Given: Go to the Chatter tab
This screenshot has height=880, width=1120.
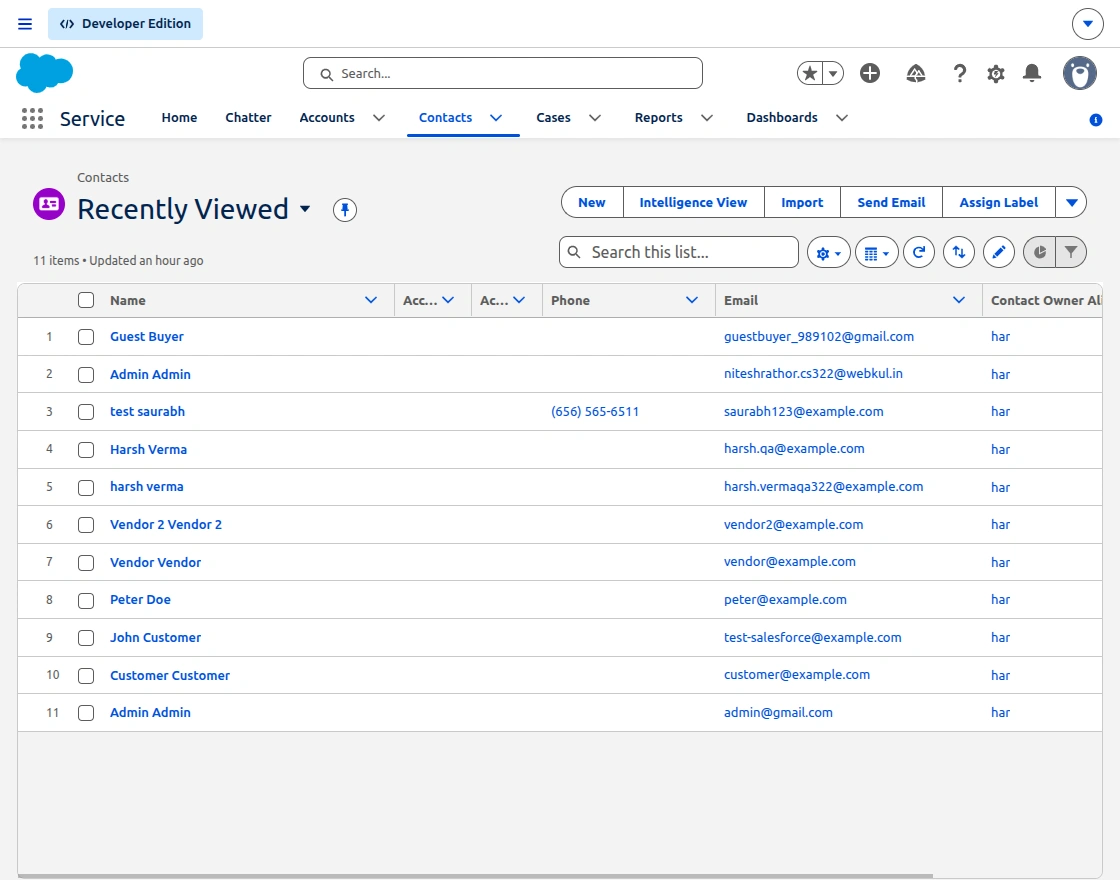Looking at the screenshot, I should pos(249,118).
